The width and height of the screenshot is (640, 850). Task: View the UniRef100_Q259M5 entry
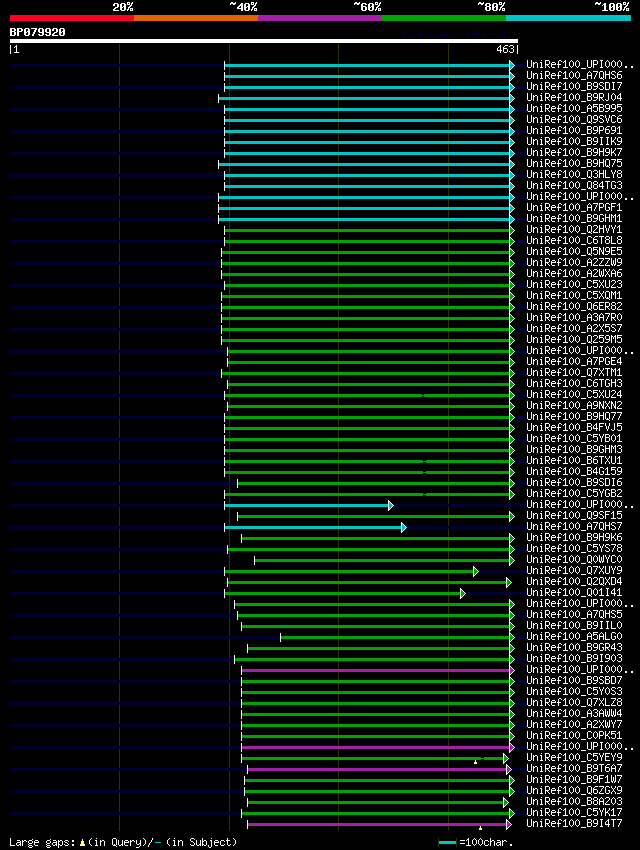tap(574, 339)
